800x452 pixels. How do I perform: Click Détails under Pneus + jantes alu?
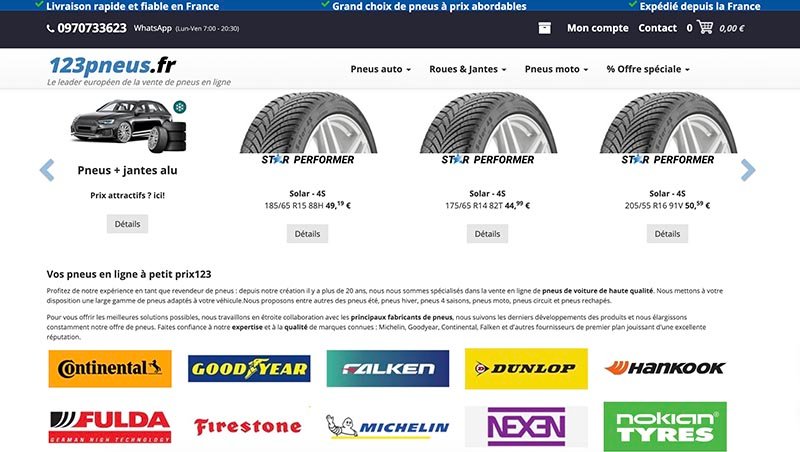click(127, 224)
